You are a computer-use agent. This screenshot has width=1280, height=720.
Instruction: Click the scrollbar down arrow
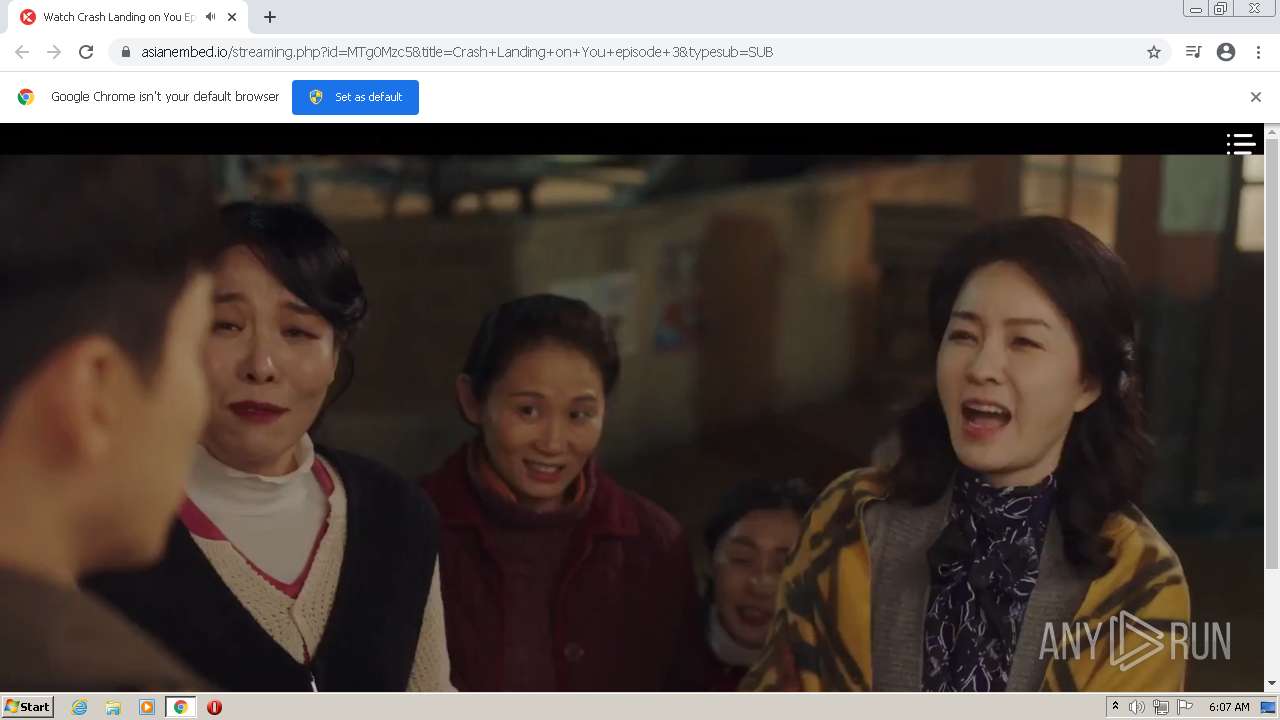point(1272,684)
